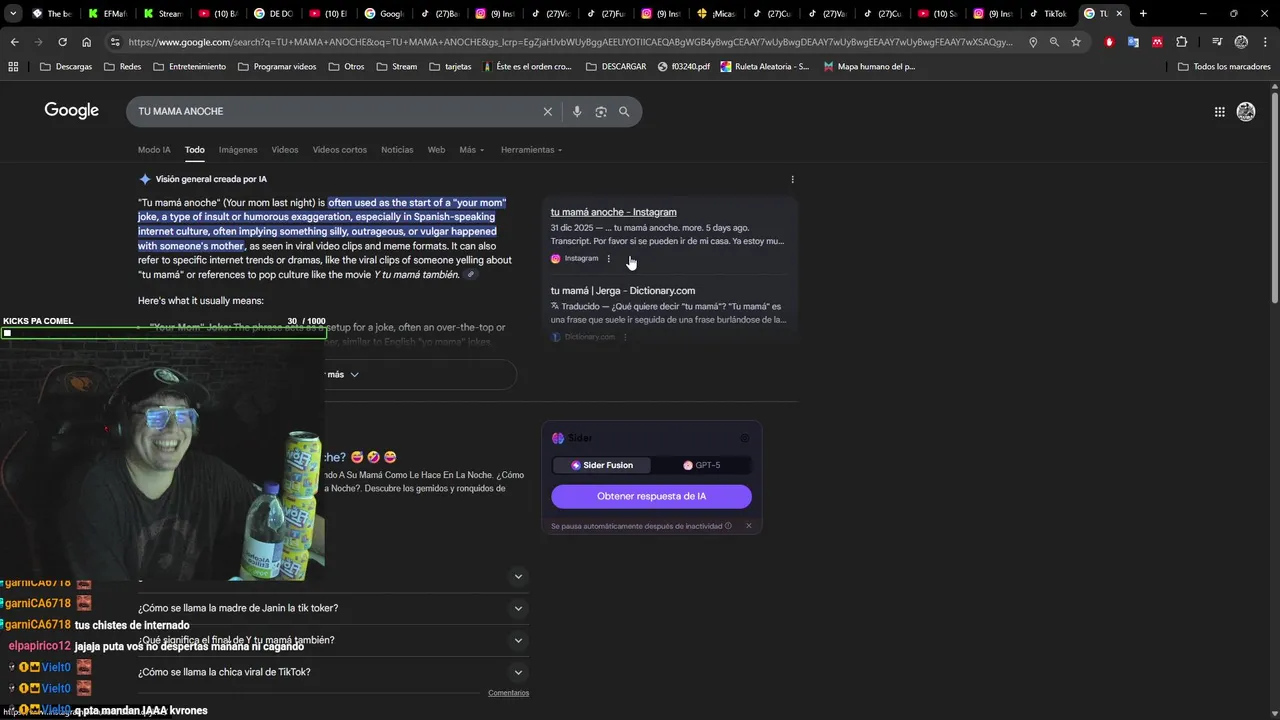Submit search with the magnifier icon
This screenshot has height=720, width=1280.
tap(624, 112)
